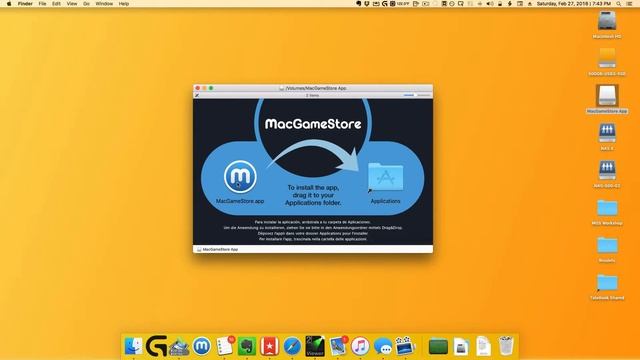Open the red Wunderlist star app in Dock
This screenshot has width=640, height=360.
click(x=269, y=346)
